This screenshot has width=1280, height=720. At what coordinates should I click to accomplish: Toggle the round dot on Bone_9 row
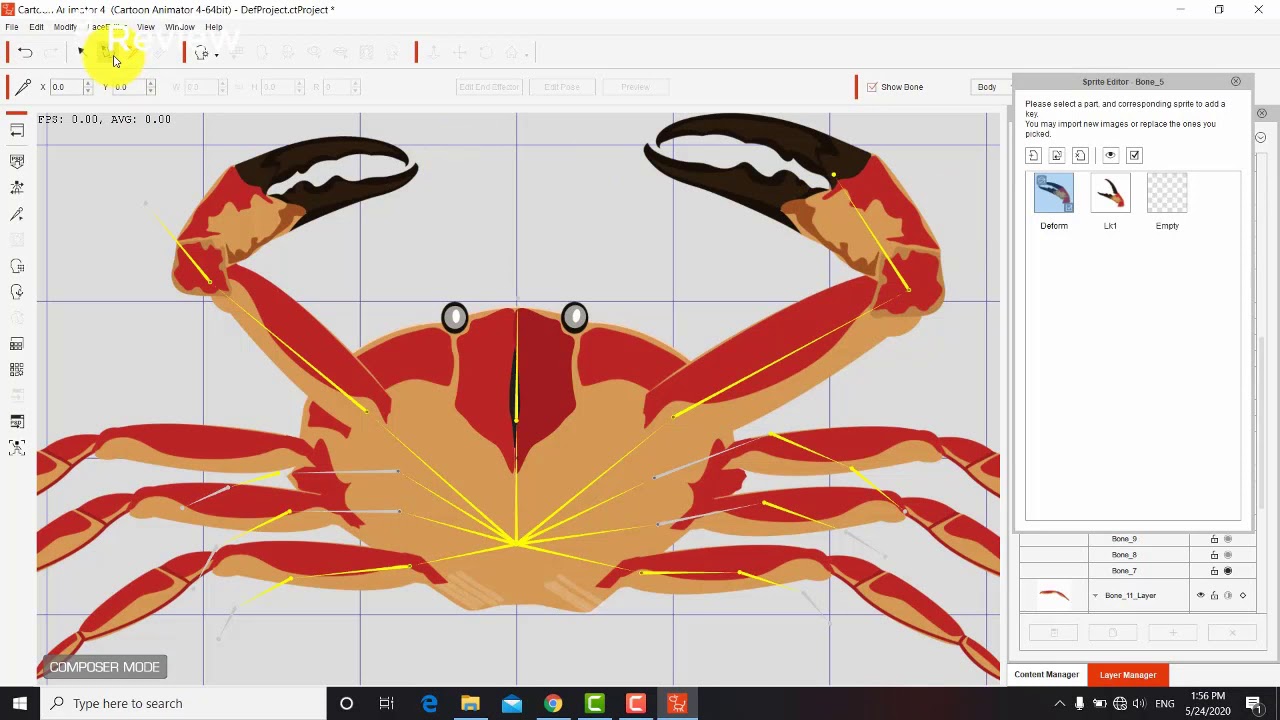coord(1228,539)
